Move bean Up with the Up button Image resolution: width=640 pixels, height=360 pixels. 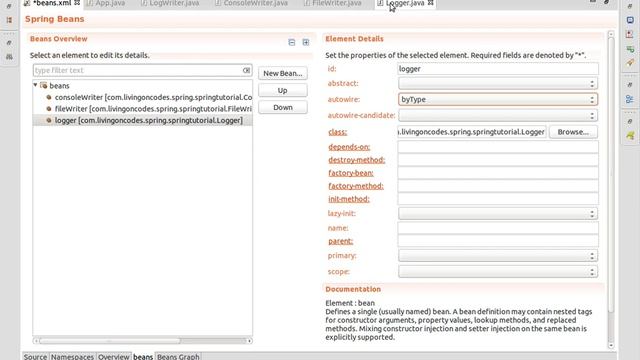click(283, 90)
